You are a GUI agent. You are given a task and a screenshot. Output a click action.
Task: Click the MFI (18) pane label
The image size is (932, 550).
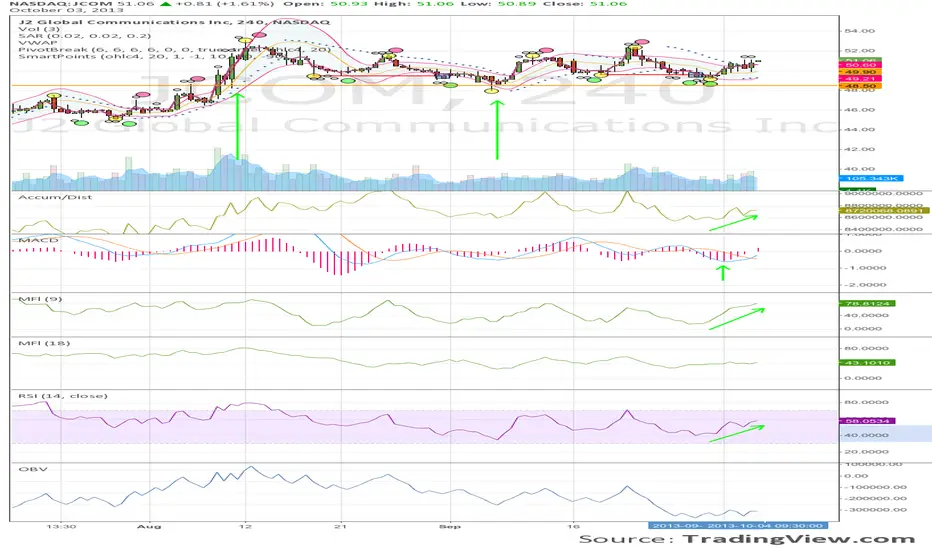pos(44,344)
